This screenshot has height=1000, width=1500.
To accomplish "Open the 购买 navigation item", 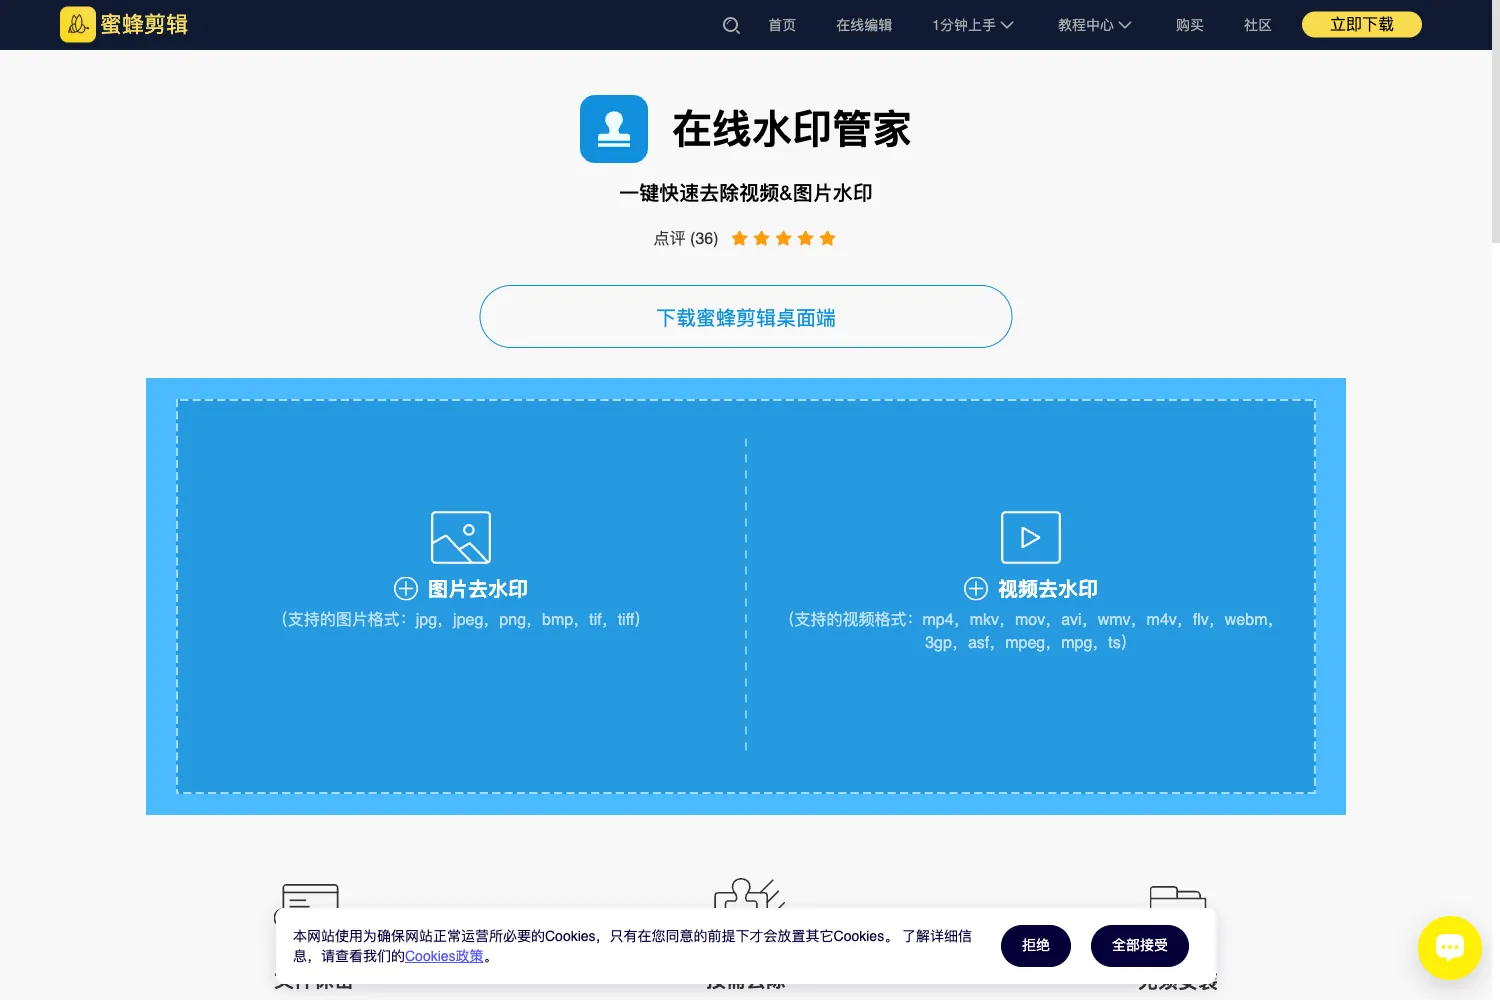I will click(1190, 25).
